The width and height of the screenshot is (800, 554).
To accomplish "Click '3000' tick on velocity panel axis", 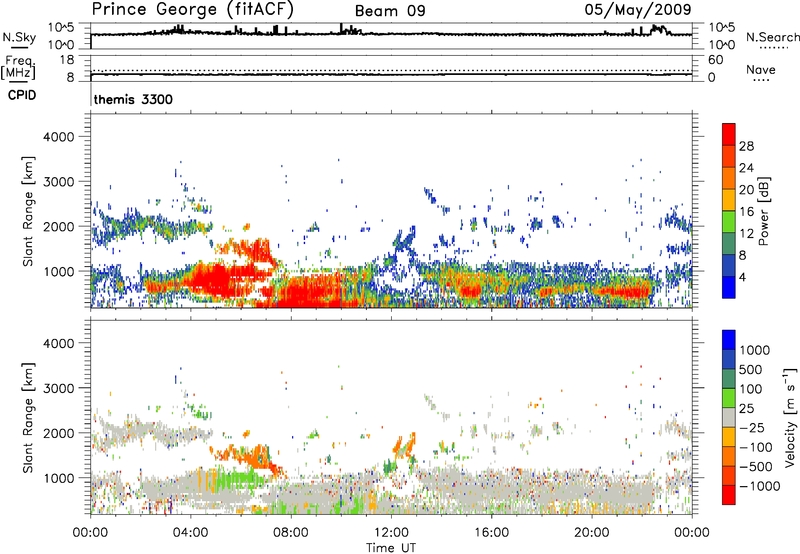I will pos(58,388).
